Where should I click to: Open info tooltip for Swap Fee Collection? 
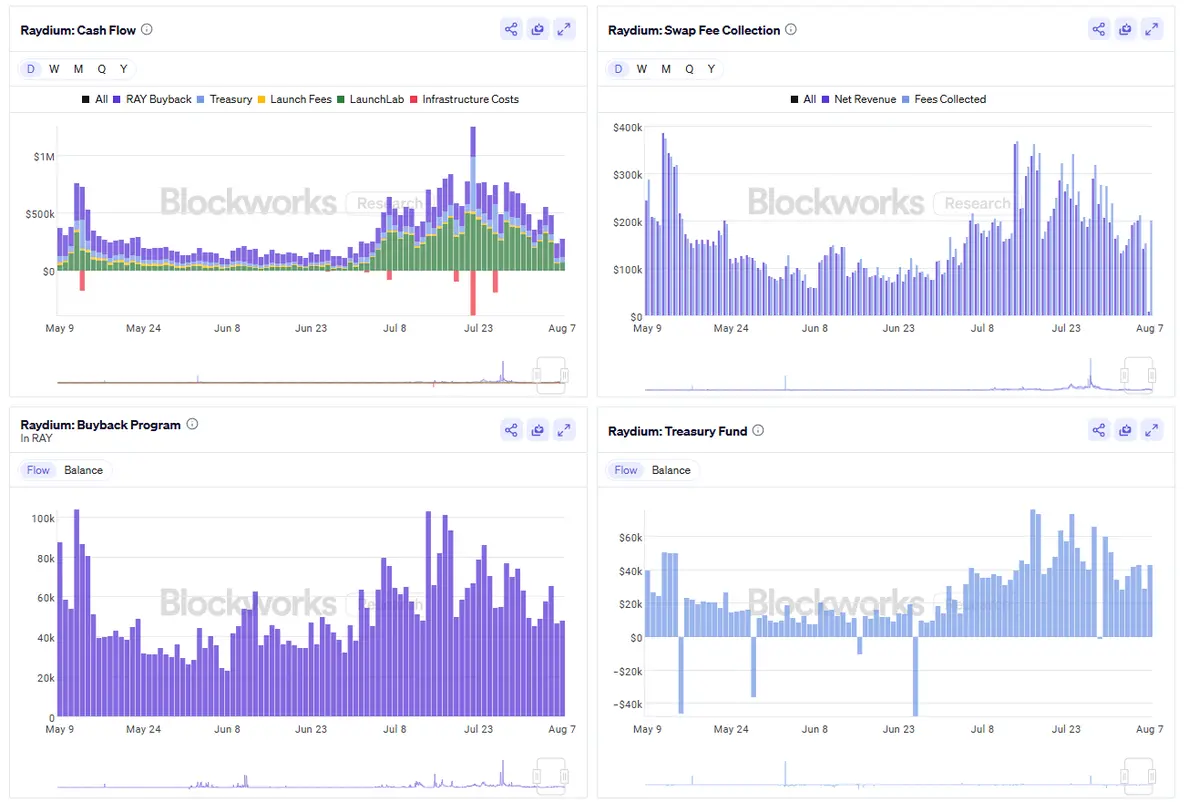pyautogui.click(x=791, y=29)
